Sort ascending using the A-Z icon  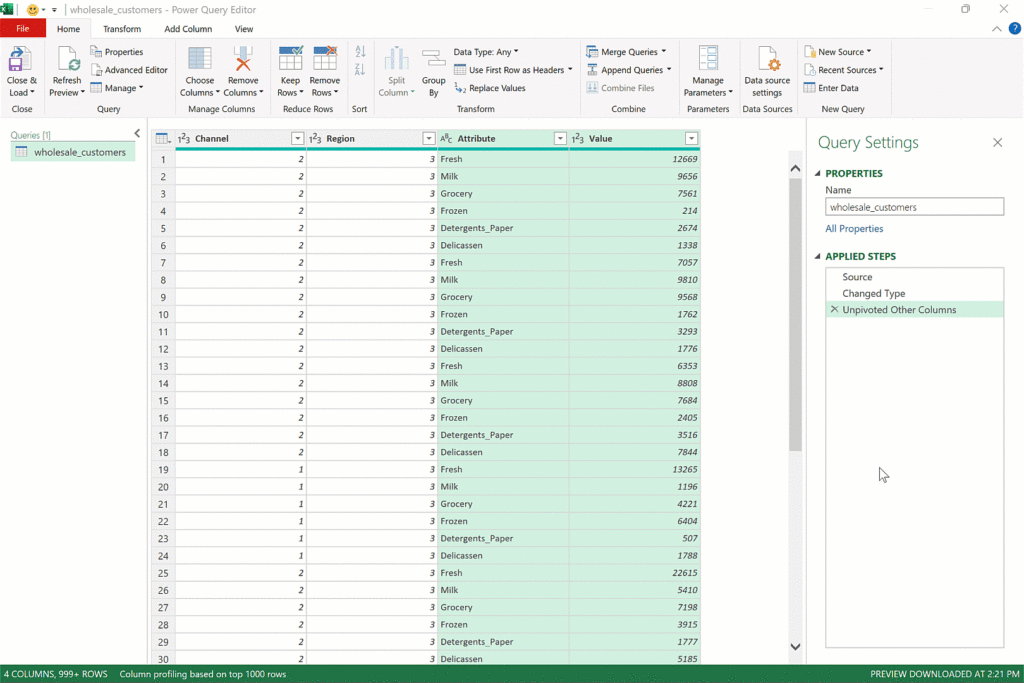[360, 51]
